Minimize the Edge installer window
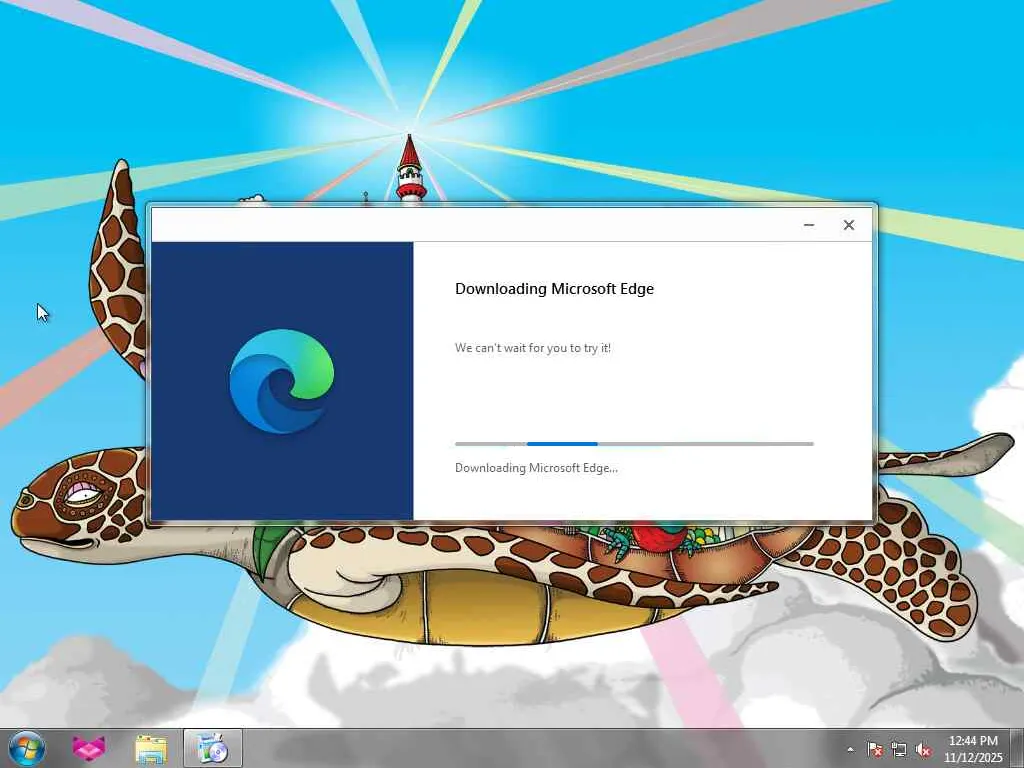The height and width of the screenshot is (768, 1024). pyautogui.click(x=808, y=225)
